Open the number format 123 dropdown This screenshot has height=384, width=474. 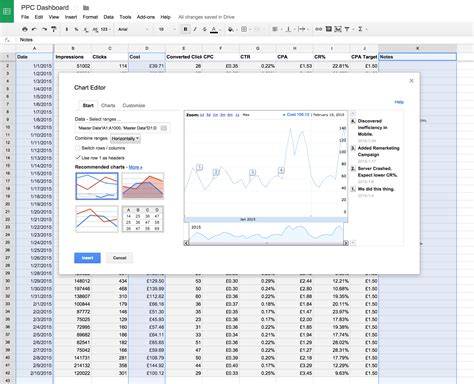click(x=106, y=29)
